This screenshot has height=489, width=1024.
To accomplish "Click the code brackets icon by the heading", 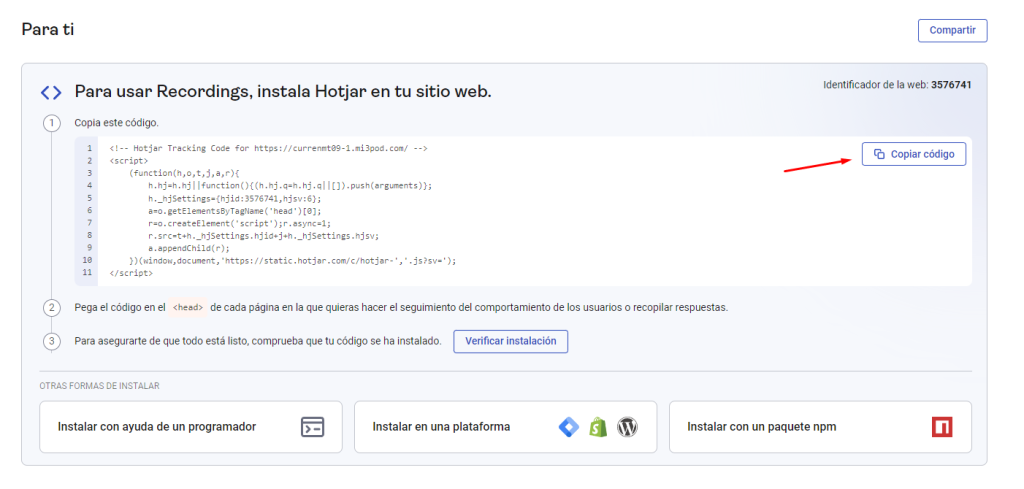I will point(51,92).
